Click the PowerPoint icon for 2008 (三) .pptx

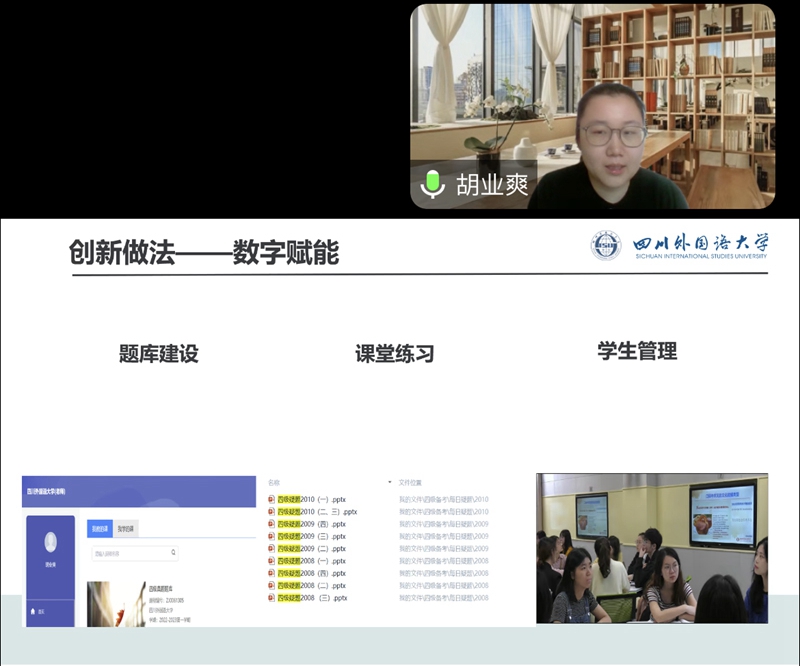(x=271, y=598)
